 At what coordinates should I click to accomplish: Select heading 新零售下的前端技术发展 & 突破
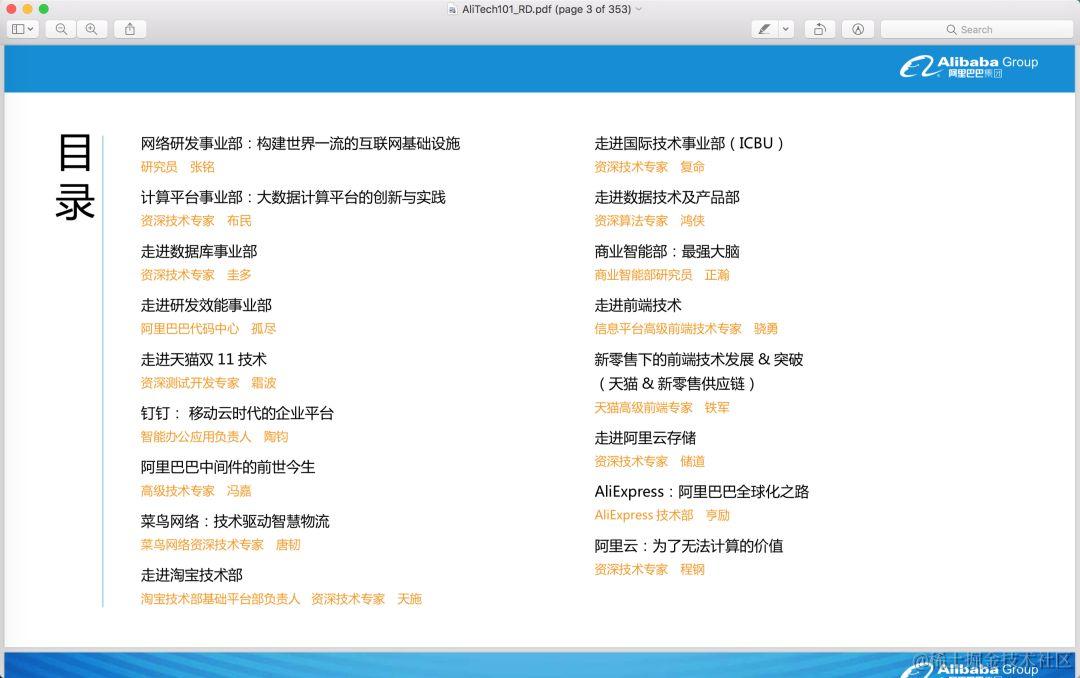tap(698, 359)
